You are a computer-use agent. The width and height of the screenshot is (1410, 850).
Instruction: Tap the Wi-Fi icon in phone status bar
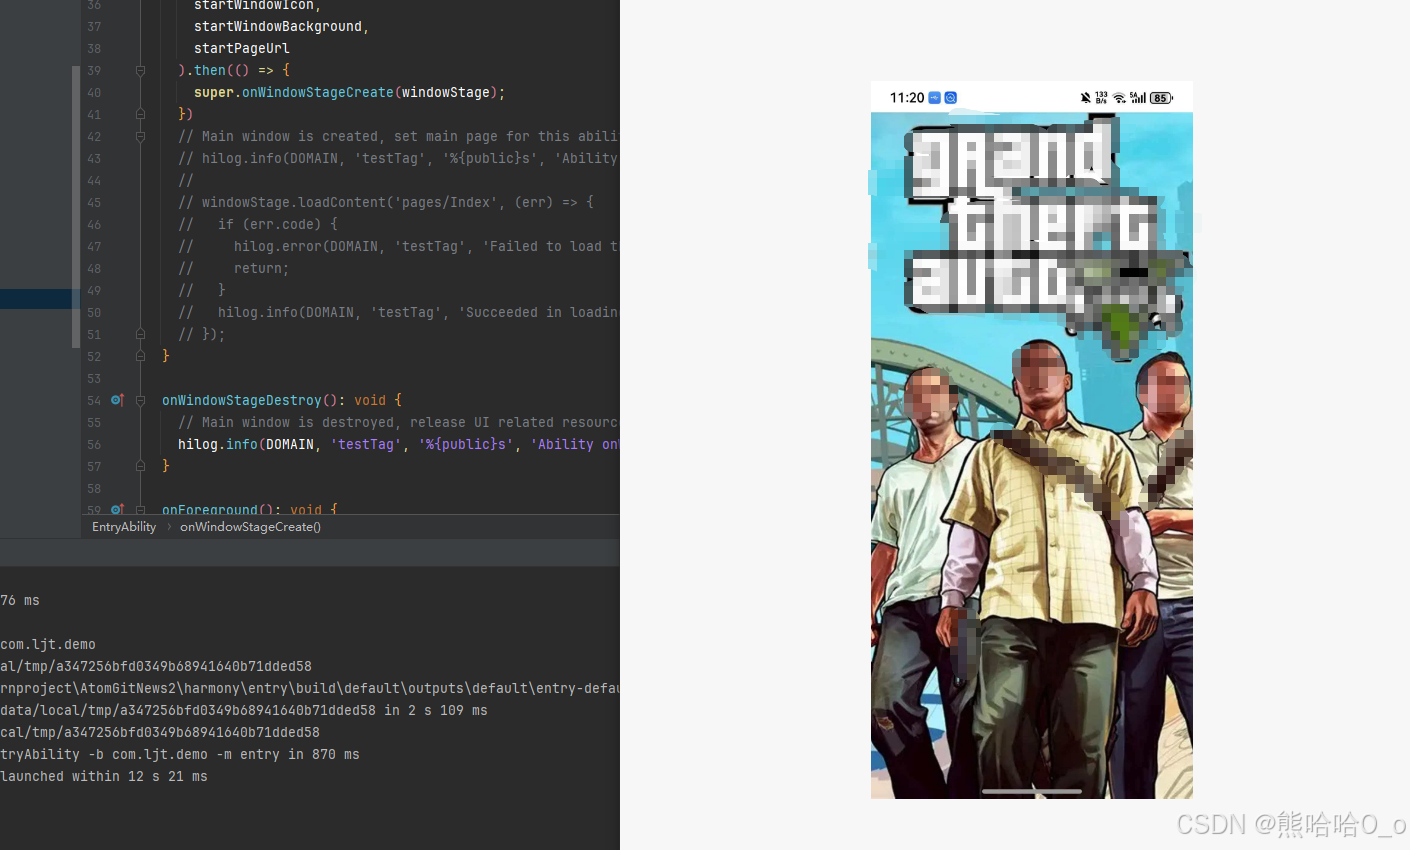[1119, 98]
